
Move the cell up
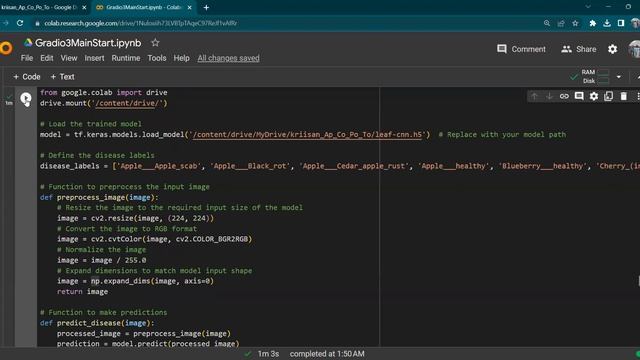(x=534, y=96)
